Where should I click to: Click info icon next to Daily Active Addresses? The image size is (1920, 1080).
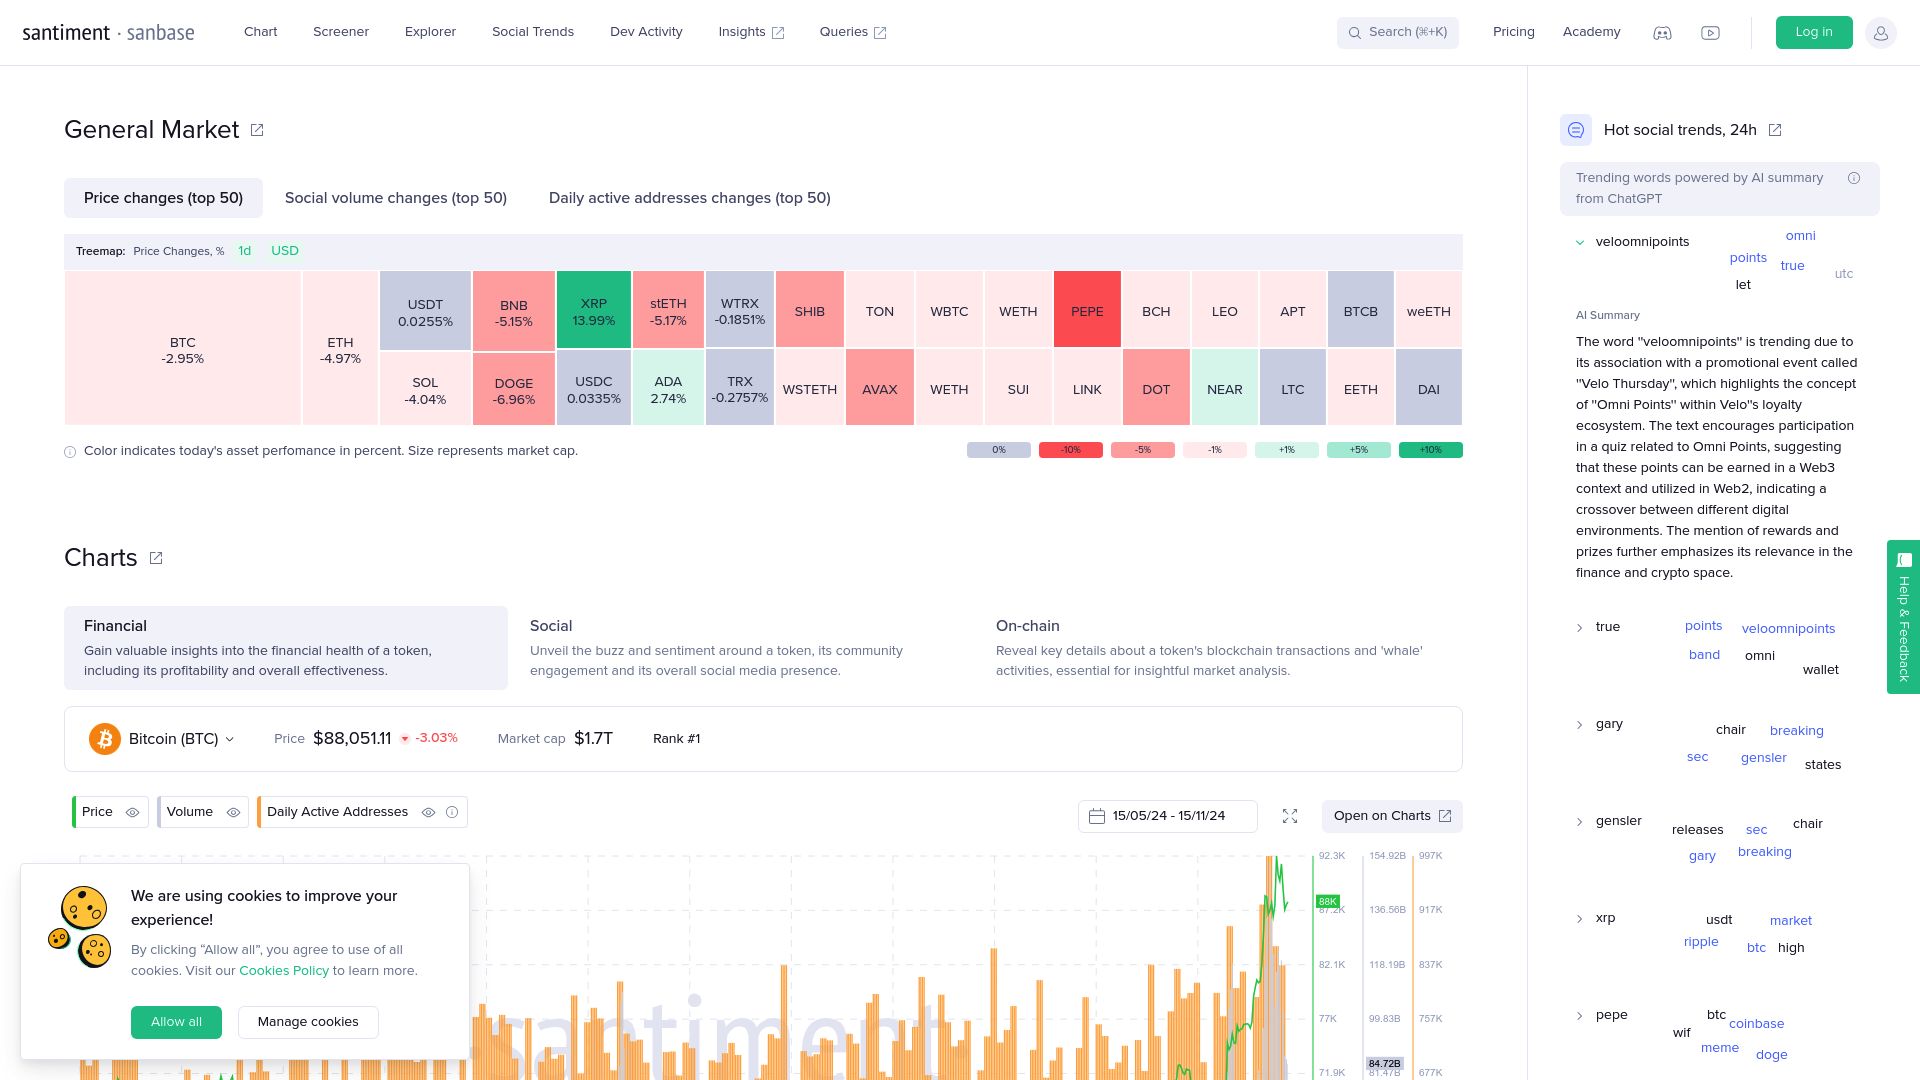pos(452,812)
